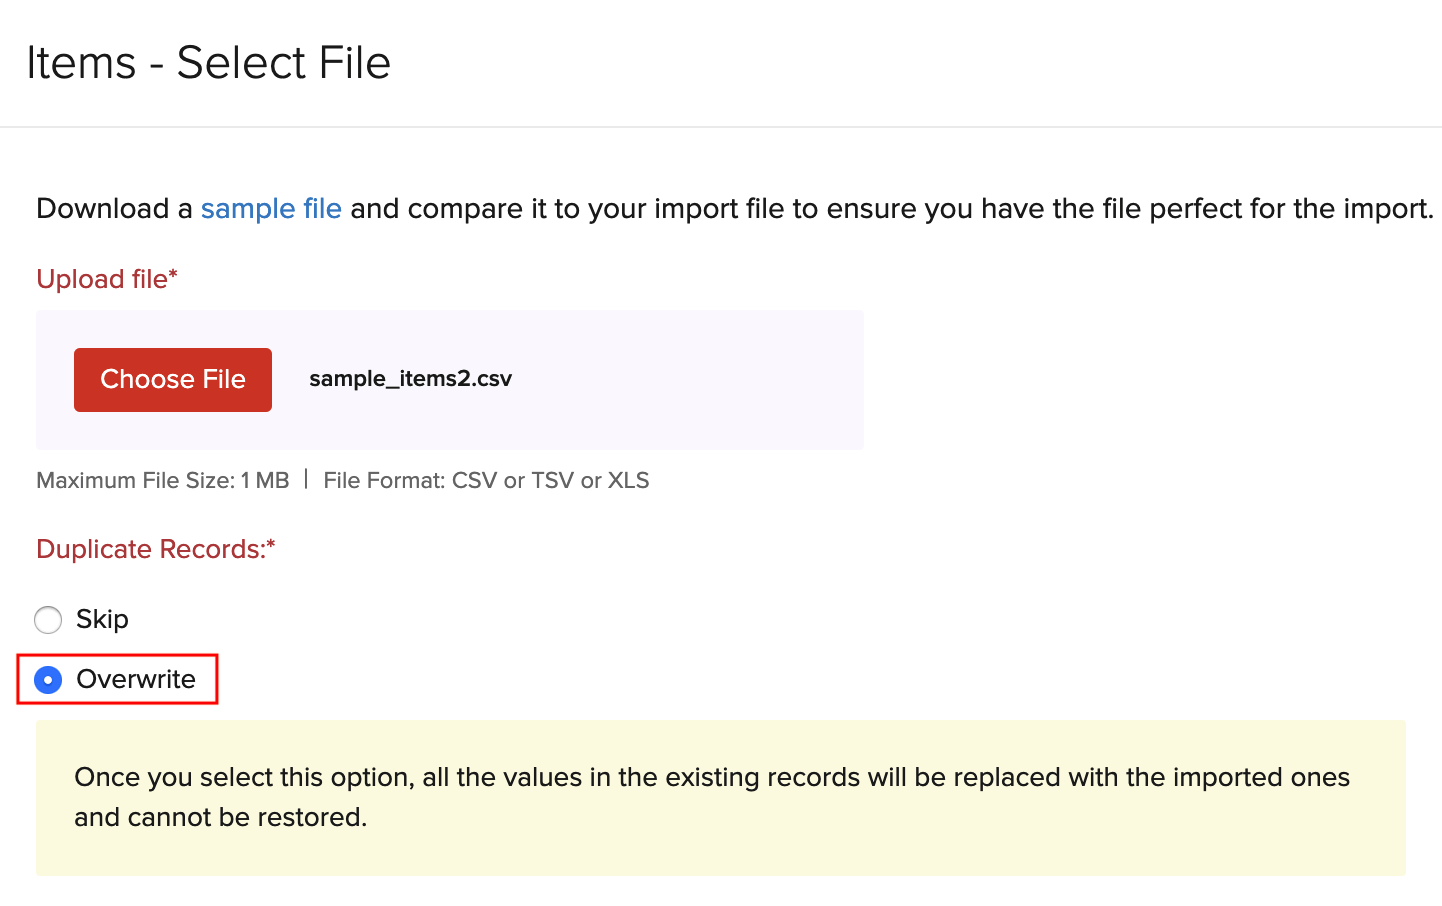Click the Upload file field label
Screen dimensions: 1442x906
click(102, 280)
